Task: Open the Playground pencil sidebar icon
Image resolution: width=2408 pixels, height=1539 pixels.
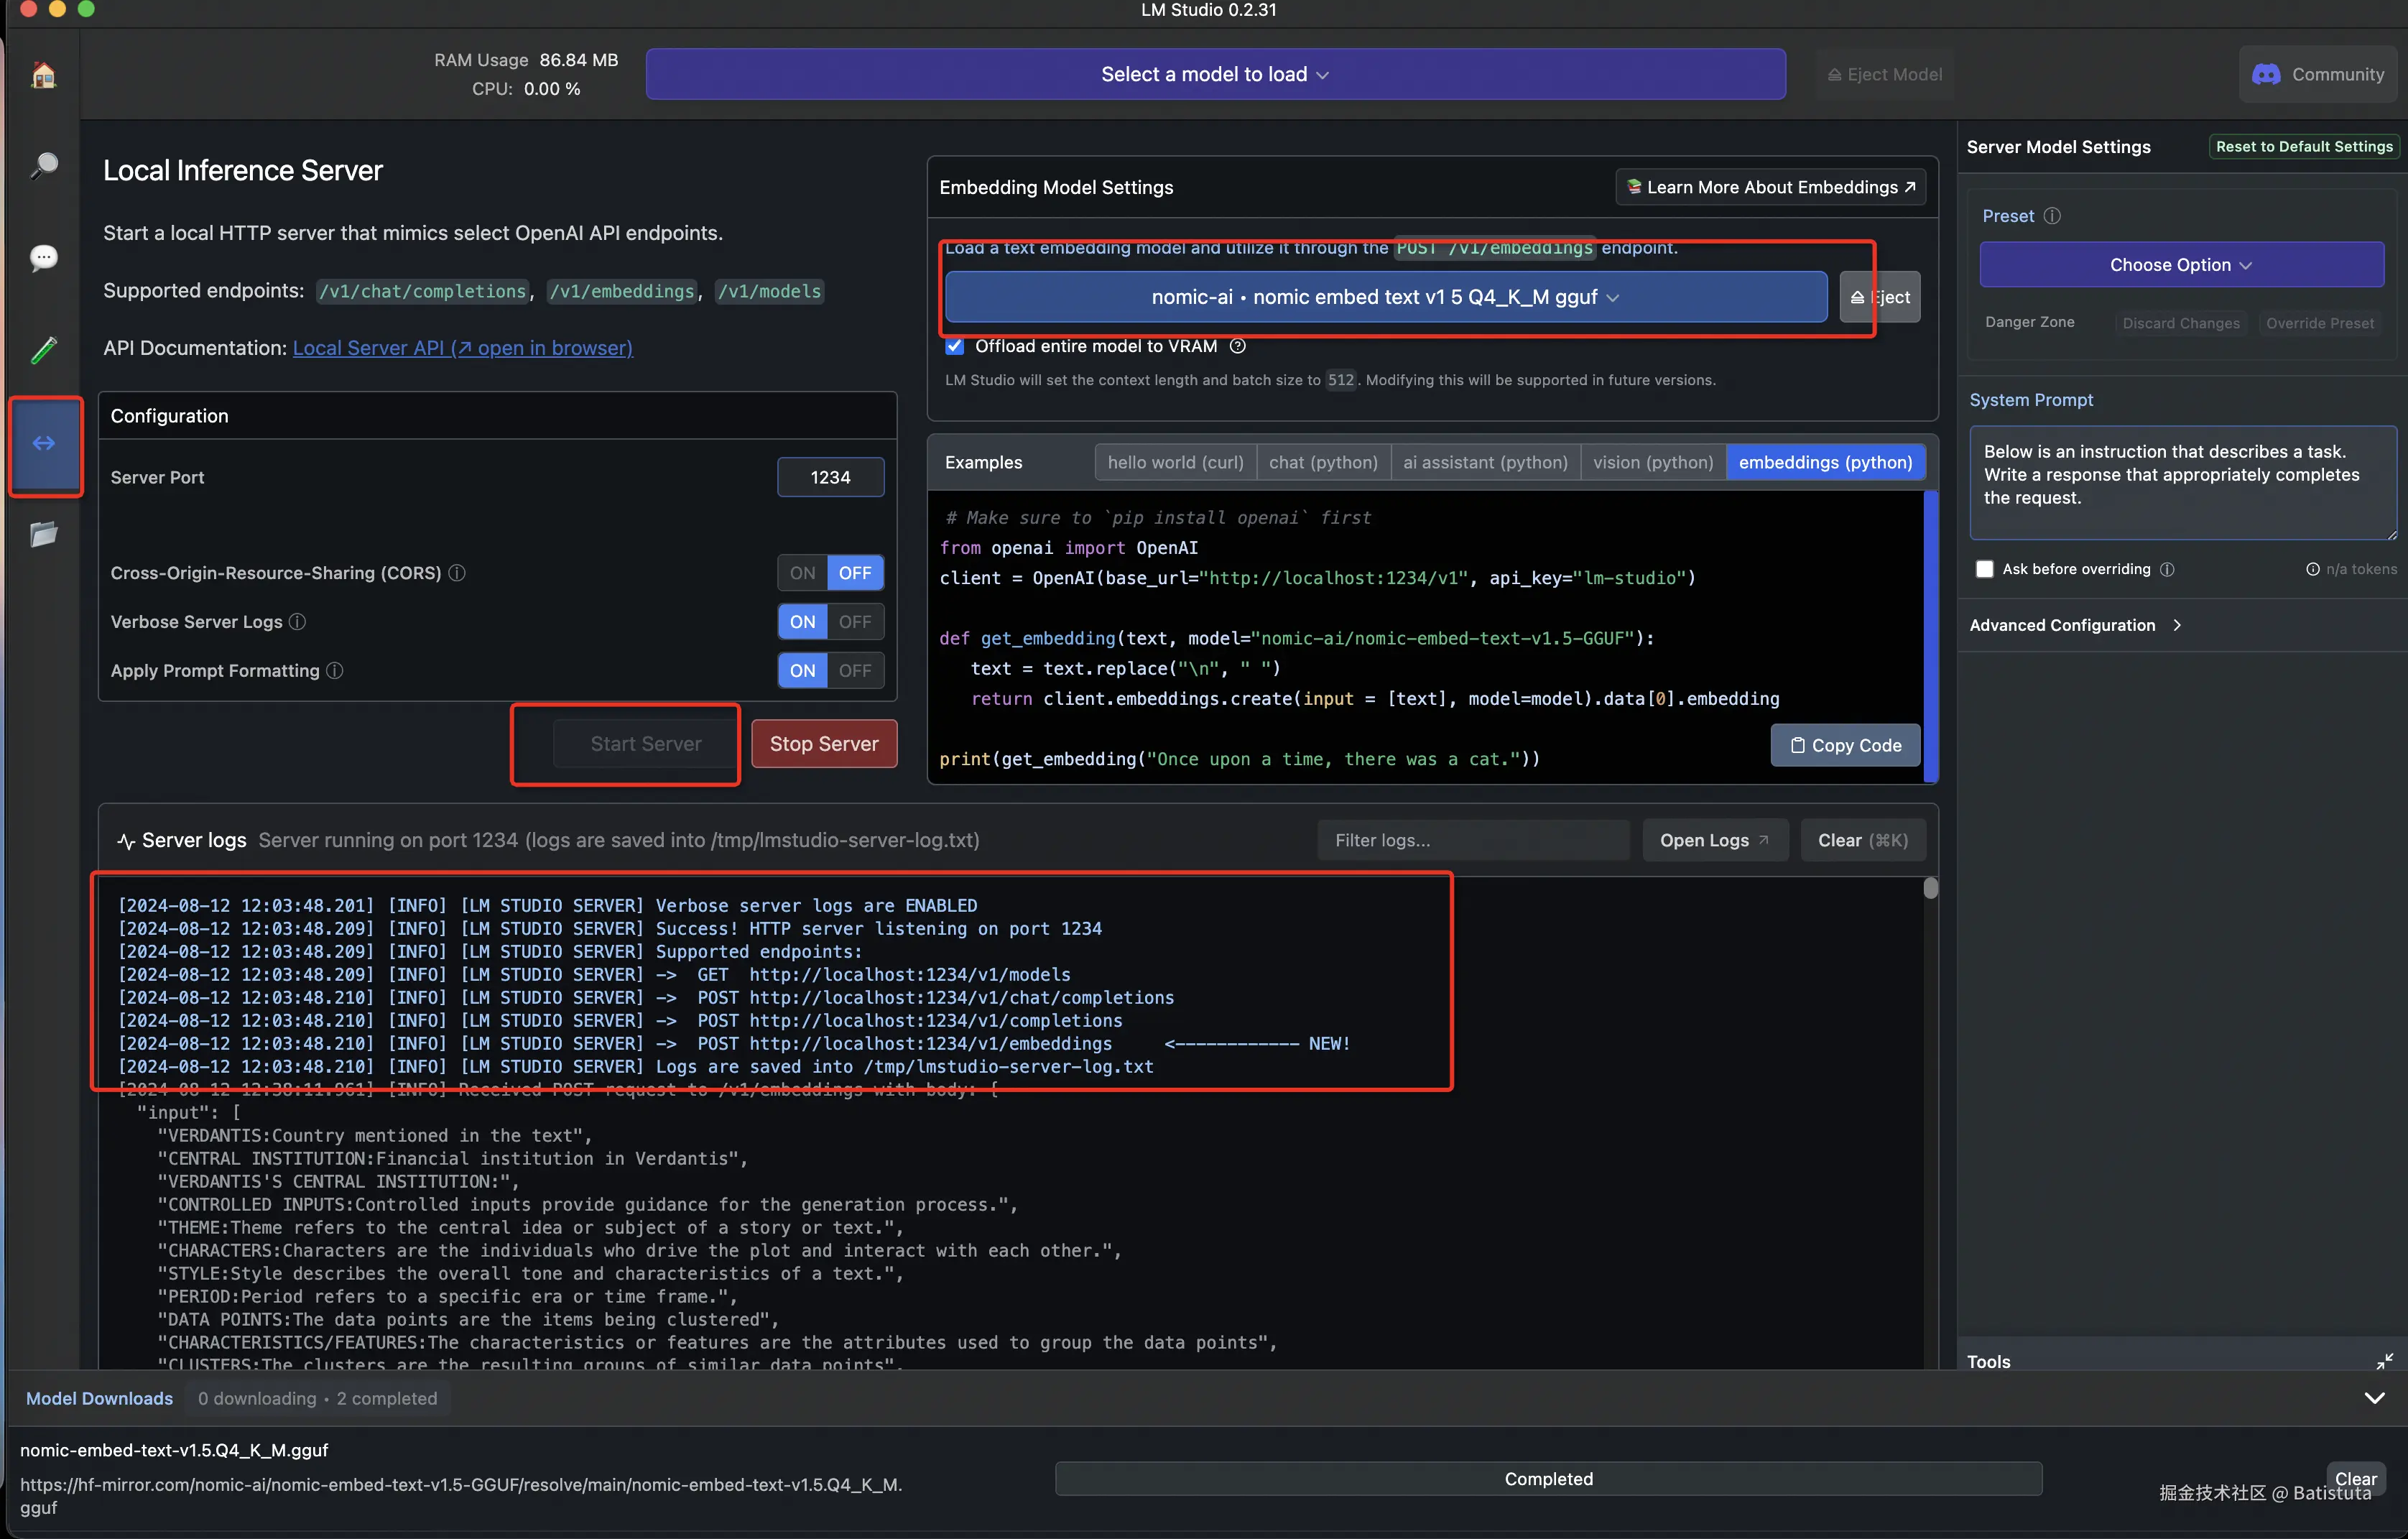Action: click(x=43, y=350)
